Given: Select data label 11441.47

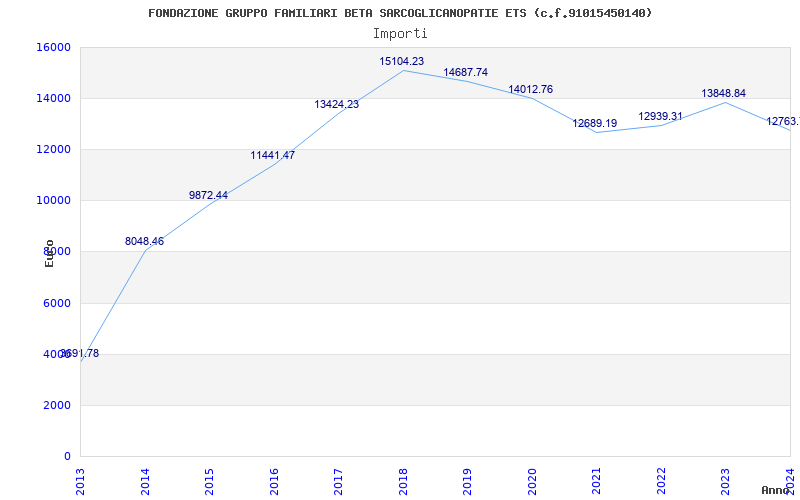Looking at the screenshot, I should tap(272, 155).
